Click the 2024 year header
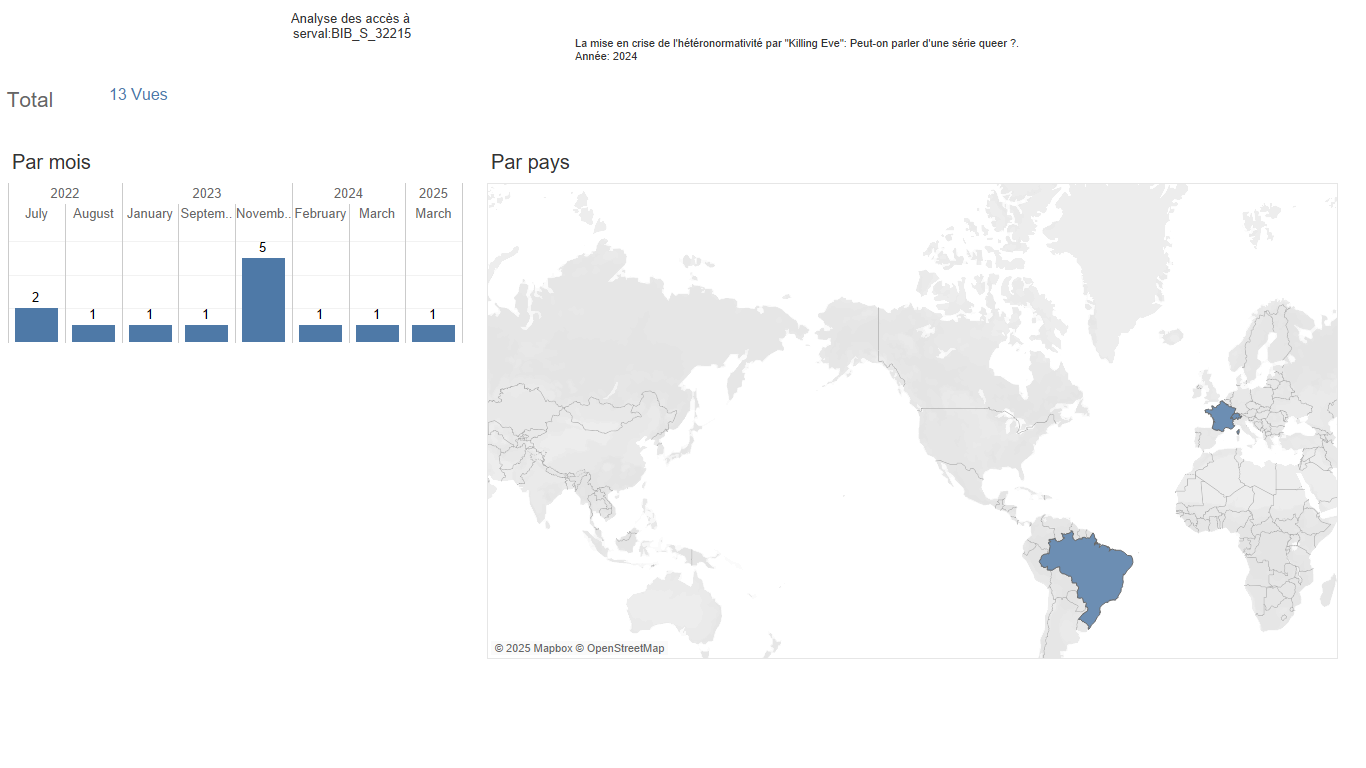1366x768 pixels. [348, 193]
